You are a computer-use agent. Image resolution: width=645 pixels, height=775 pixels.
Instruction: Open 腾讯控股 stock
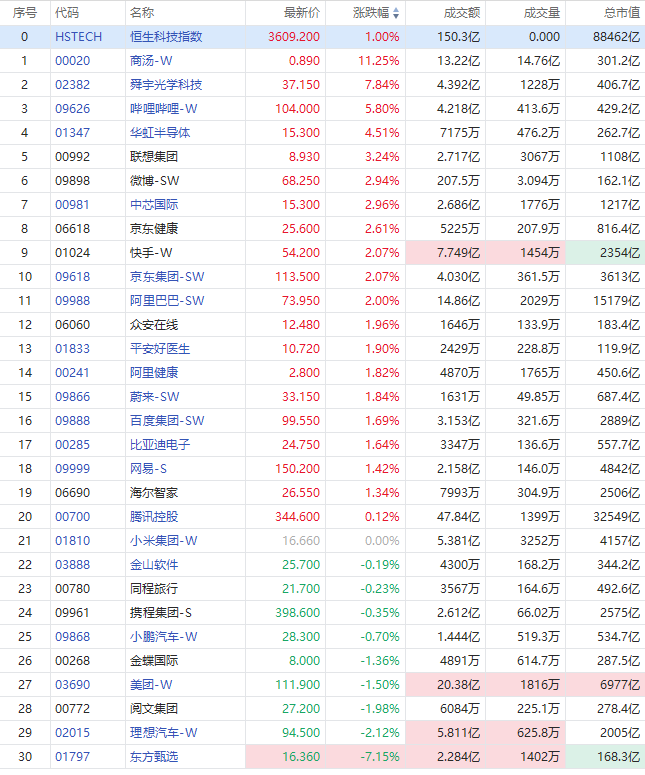(154, 517)
